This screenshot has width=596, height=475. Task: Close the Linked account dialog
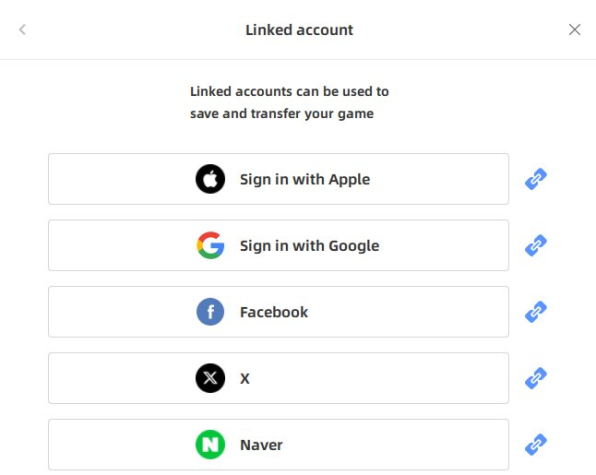(x=574, y=29)
